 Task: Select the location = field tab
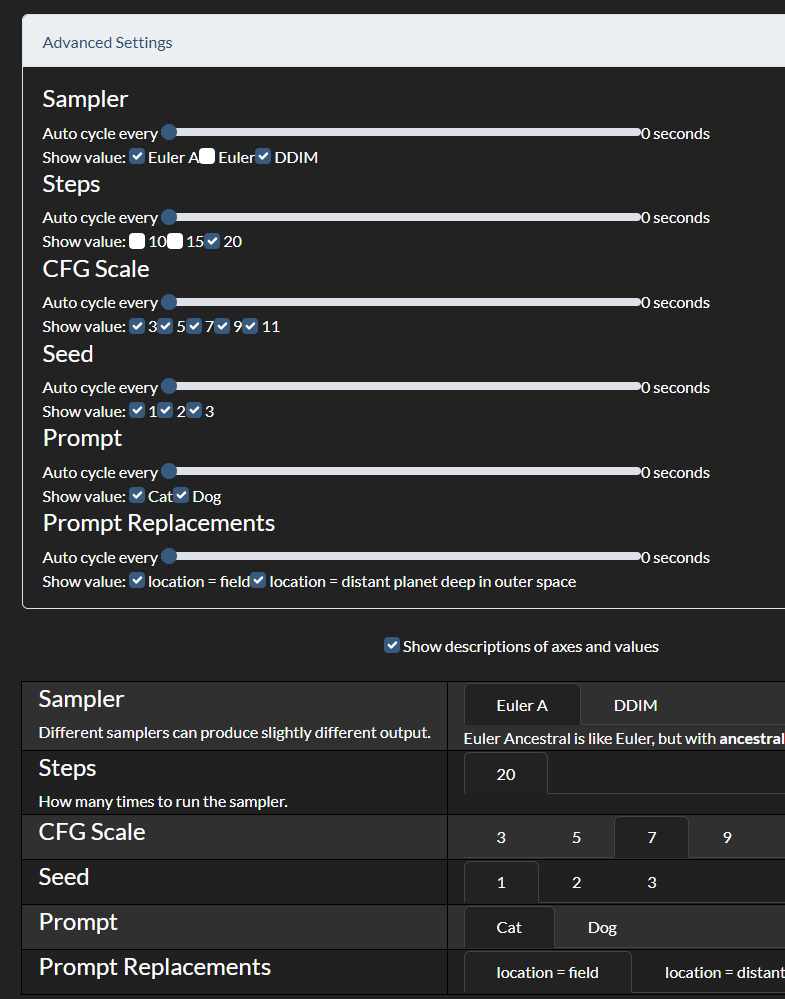pos(547,973)
